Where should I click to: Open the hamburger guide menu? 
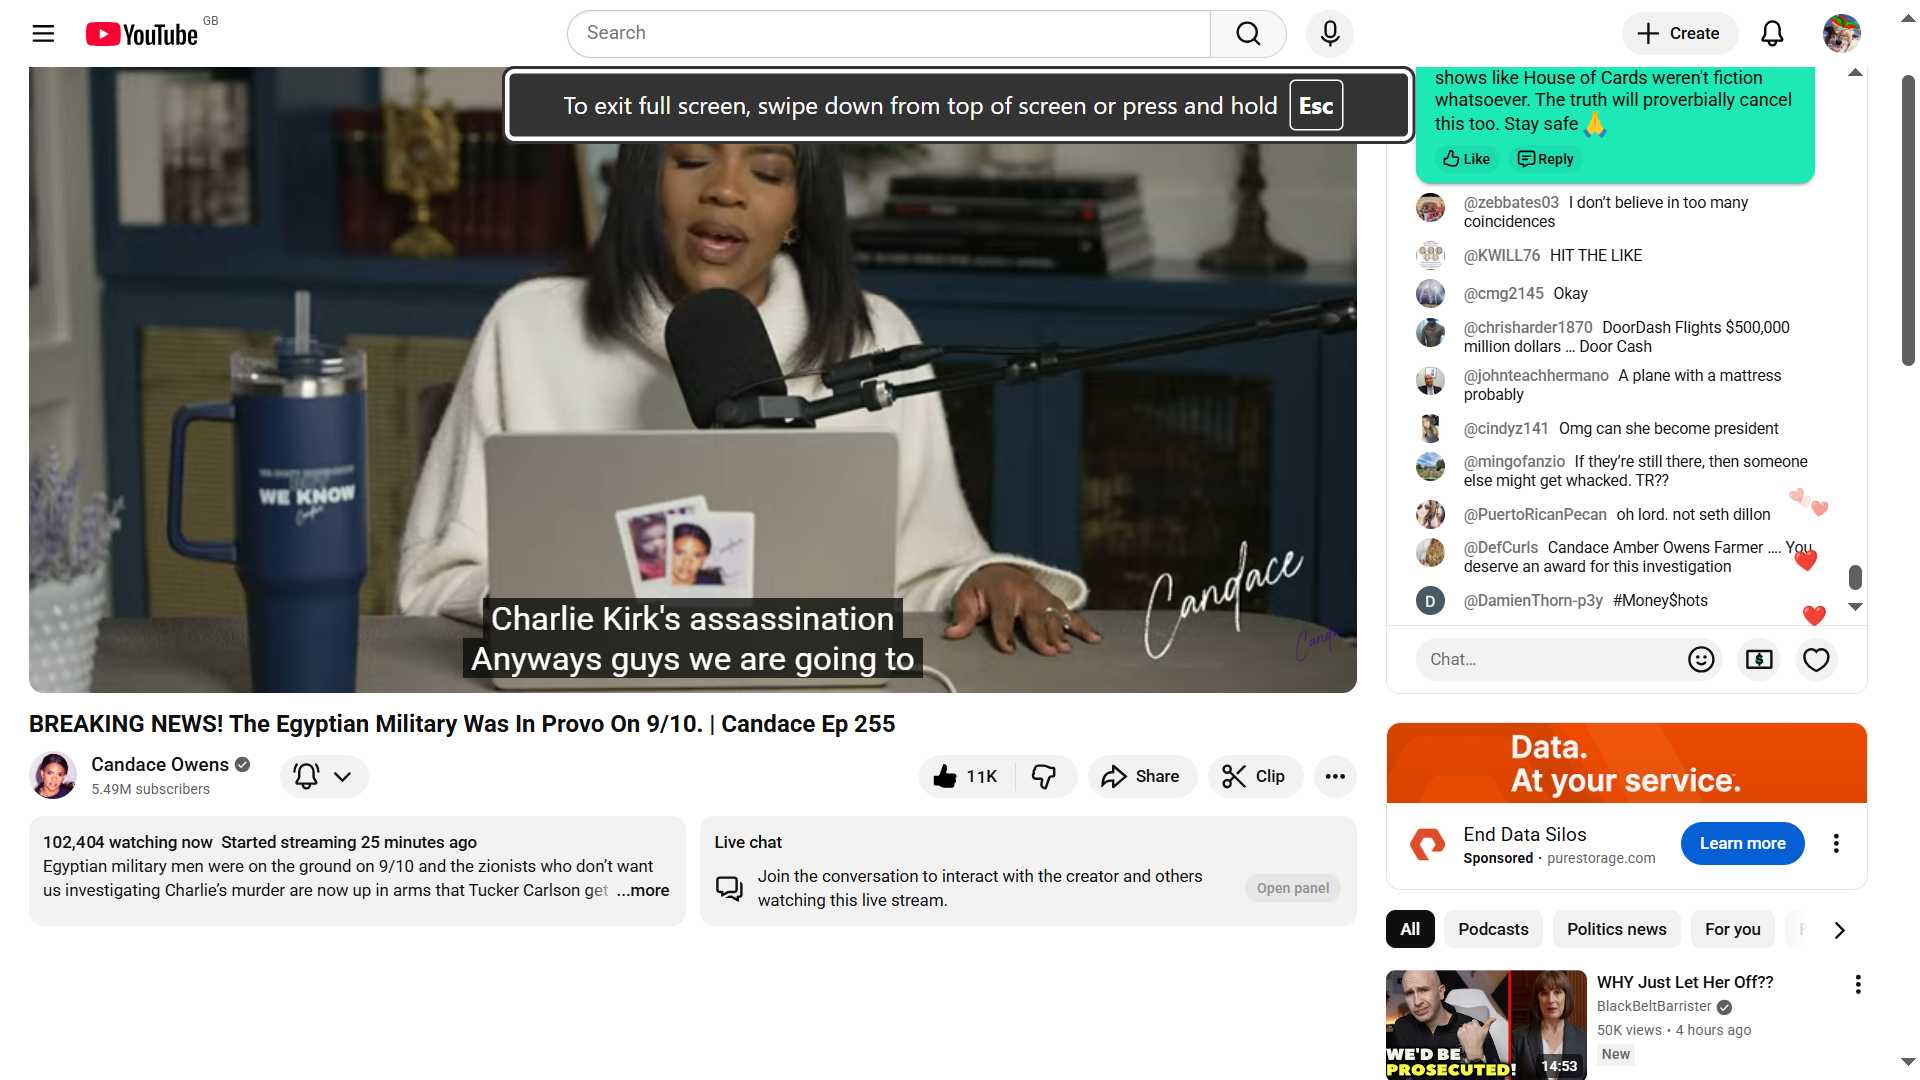click(x=43, y=34)
